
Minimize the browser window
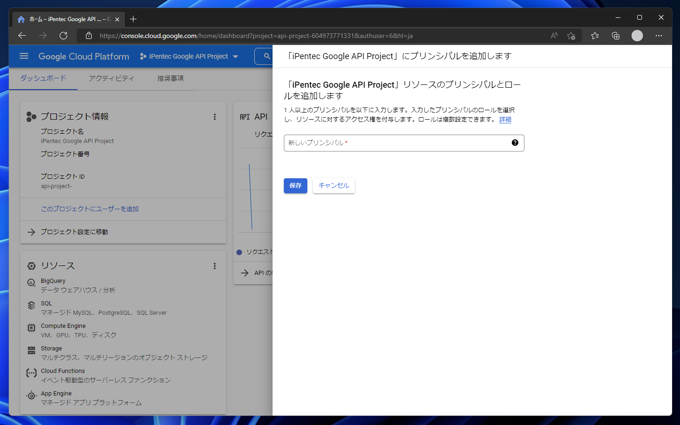pyautogui.click(x=618, y=18)
